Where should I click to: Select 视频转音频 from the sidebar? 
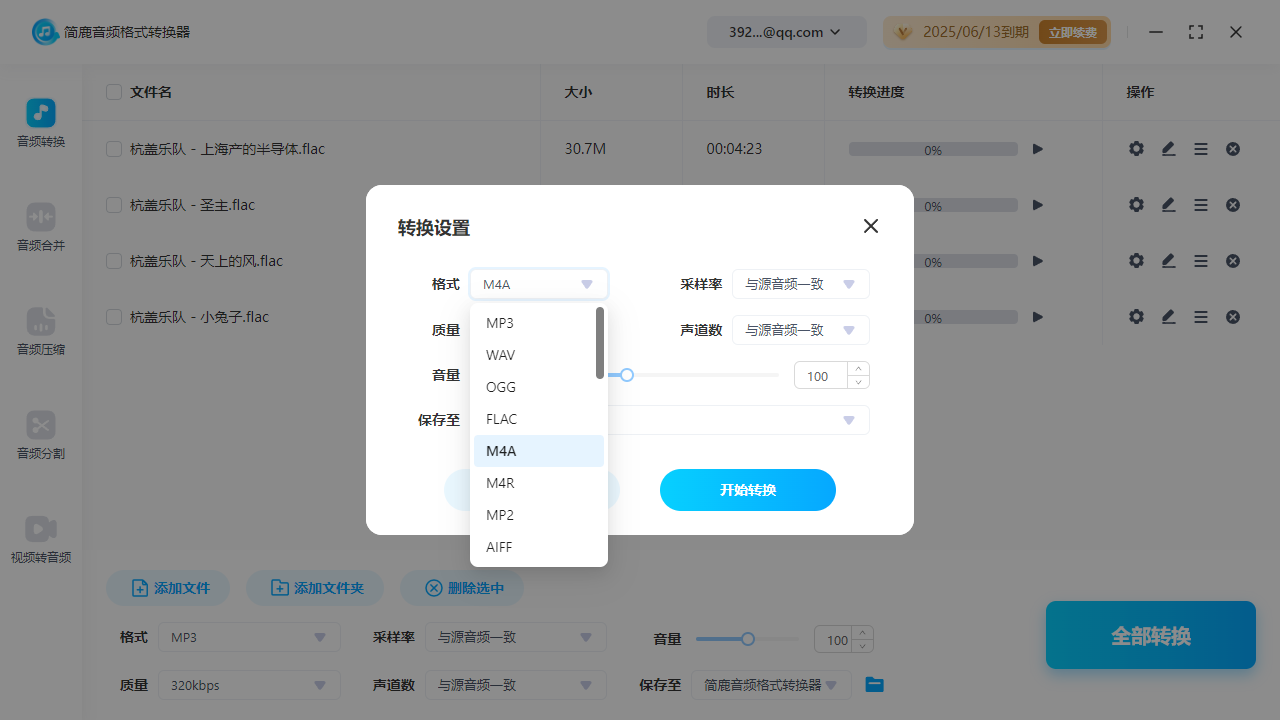coord(40,541)
